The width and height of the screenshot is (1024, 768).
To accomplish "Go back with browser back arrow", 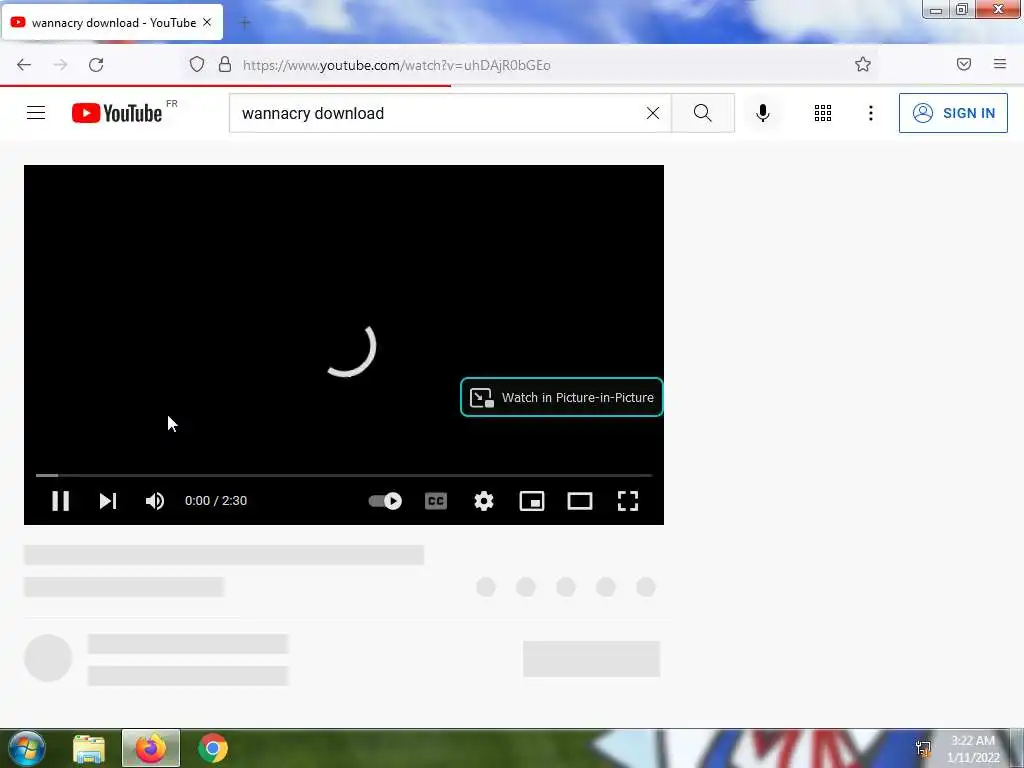I will click(x=24, y=65).
